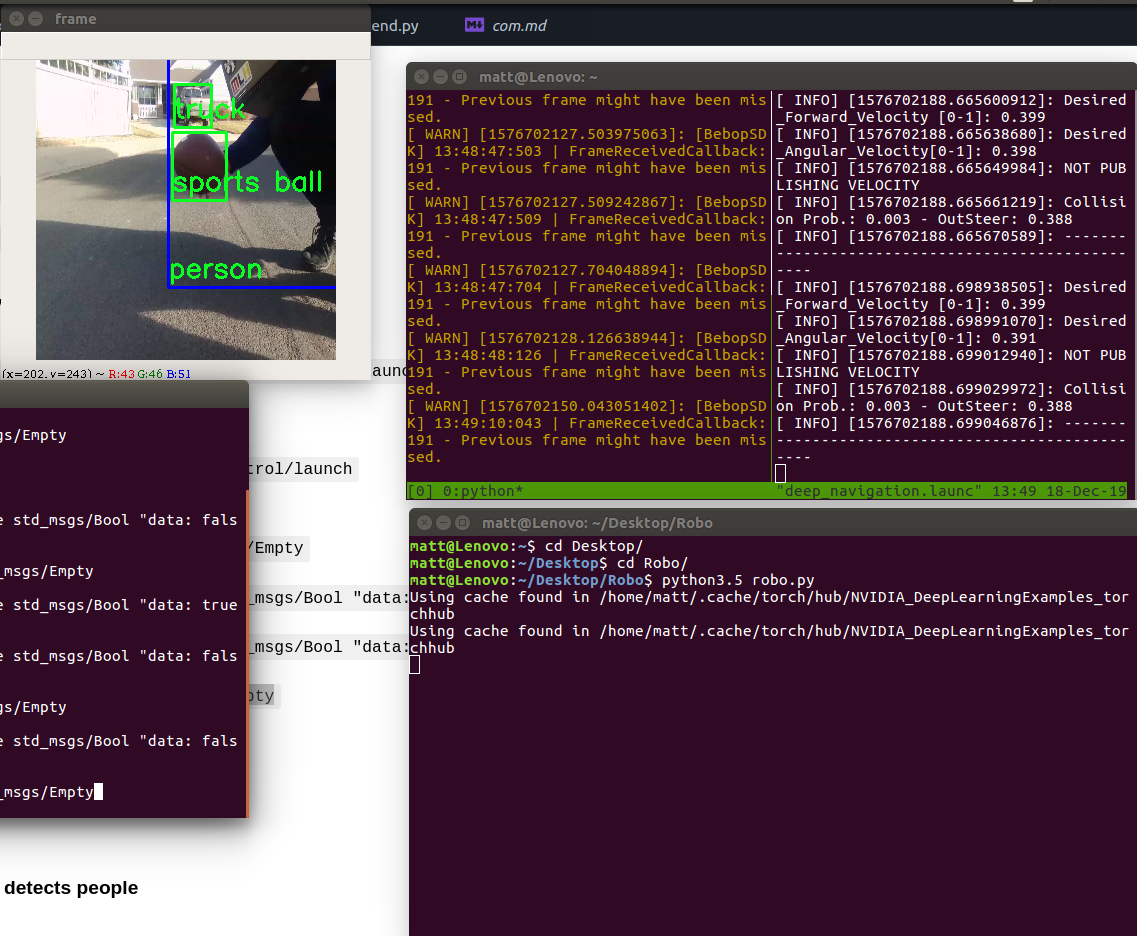Click the 'truck' detection label in the frame
The image size is (1137, 936).
[x=209, y=109]
